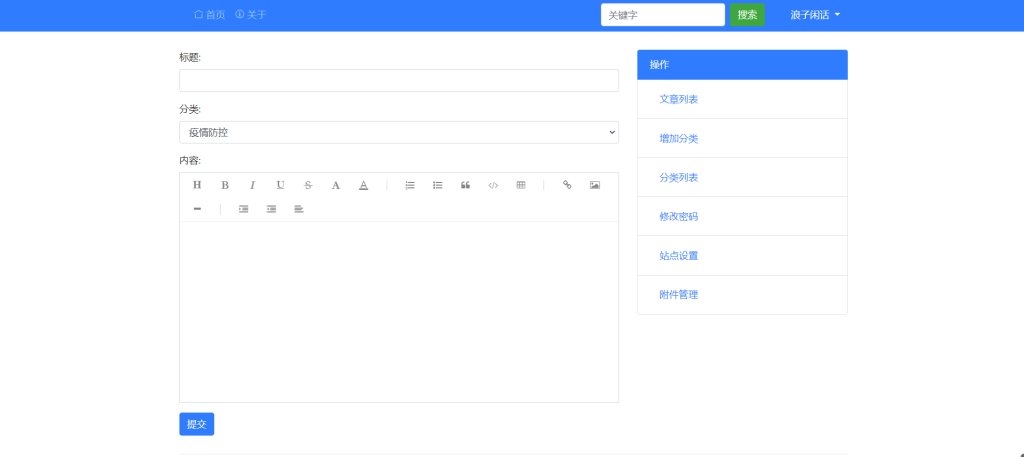Open 站点设置 in the sidebar
Image resolution: width=1024 pixels, height=457 pixels.
(679, 255)
